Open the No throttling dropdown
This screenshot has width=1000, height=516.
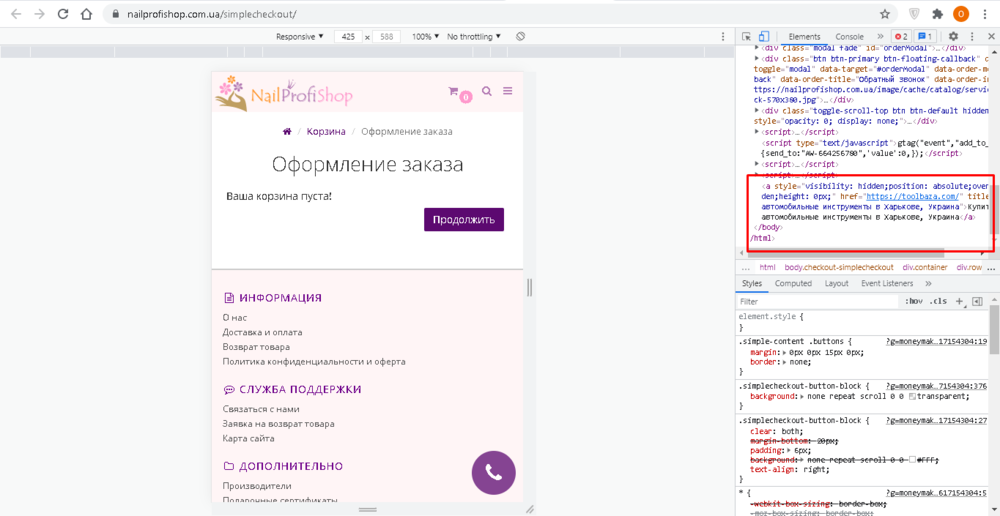point(474,37)
